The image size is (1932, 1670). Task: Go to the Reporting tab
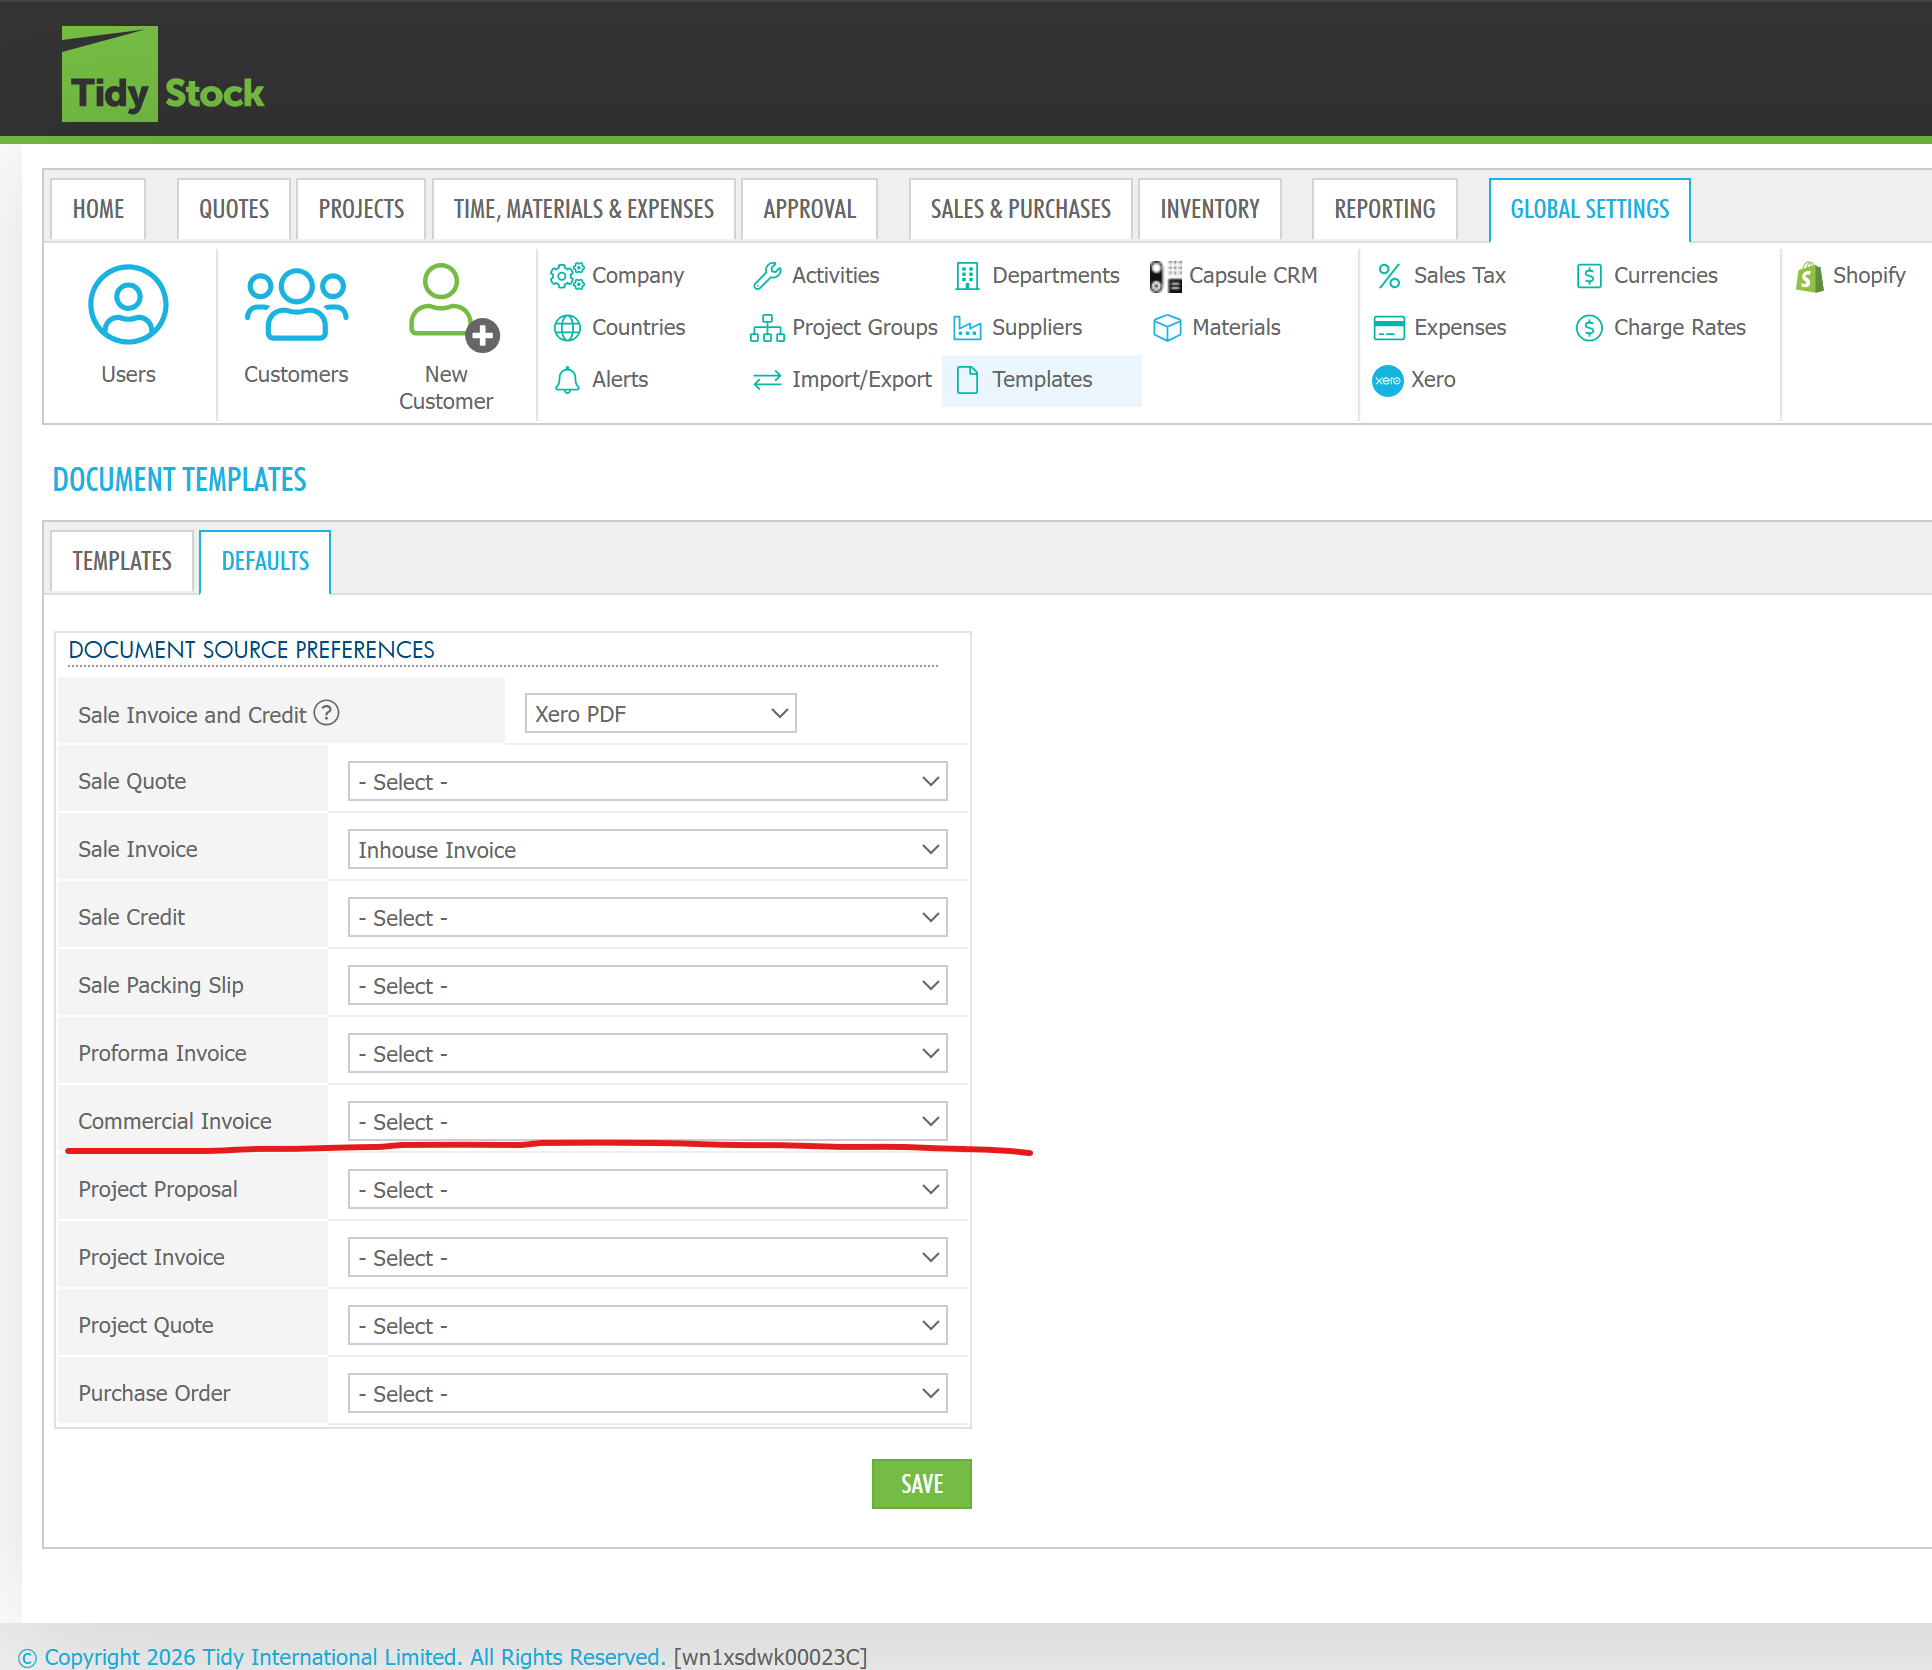click(1385, 210)
